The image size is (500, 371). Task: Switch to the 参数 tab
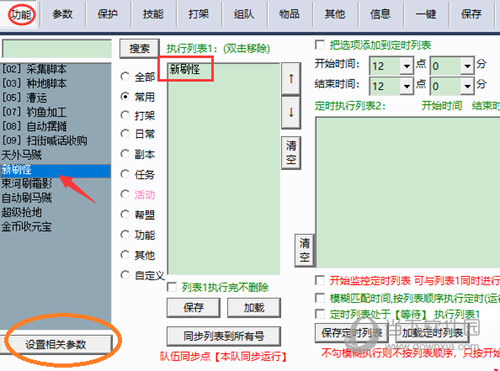[63, 14]
